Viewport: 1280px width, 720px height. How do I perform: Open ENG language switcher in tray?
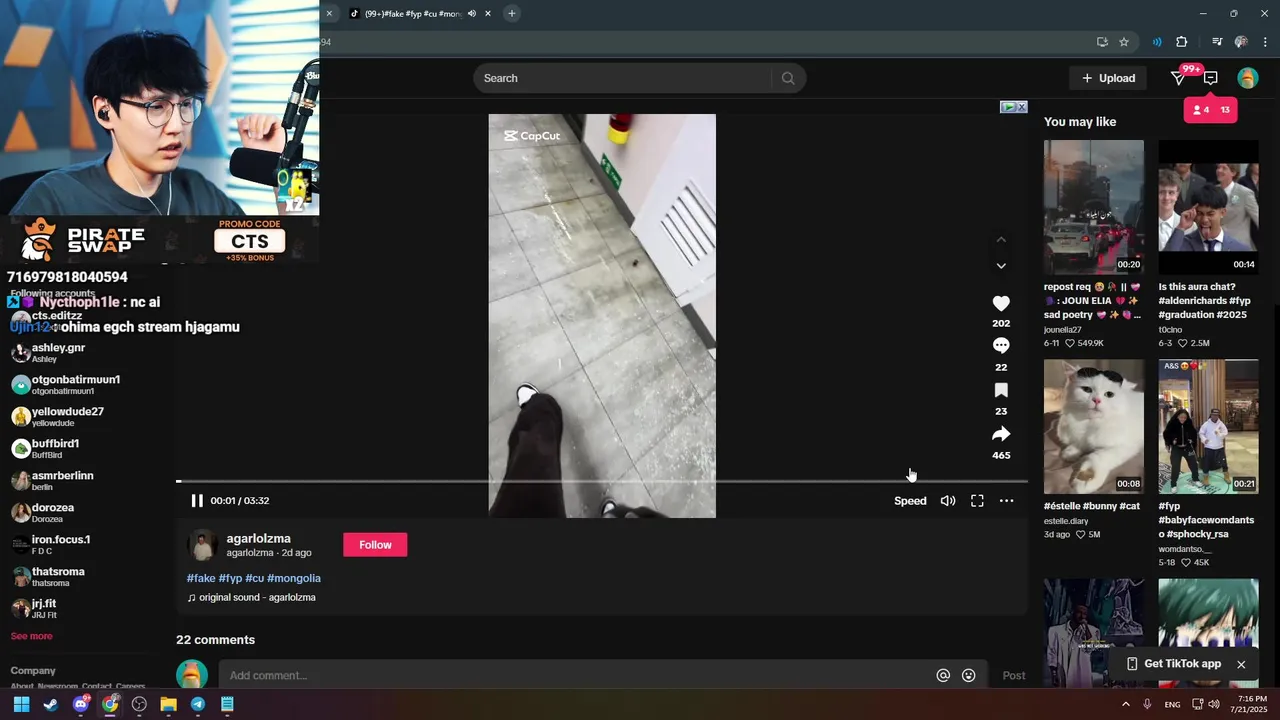pos(1172,704)
